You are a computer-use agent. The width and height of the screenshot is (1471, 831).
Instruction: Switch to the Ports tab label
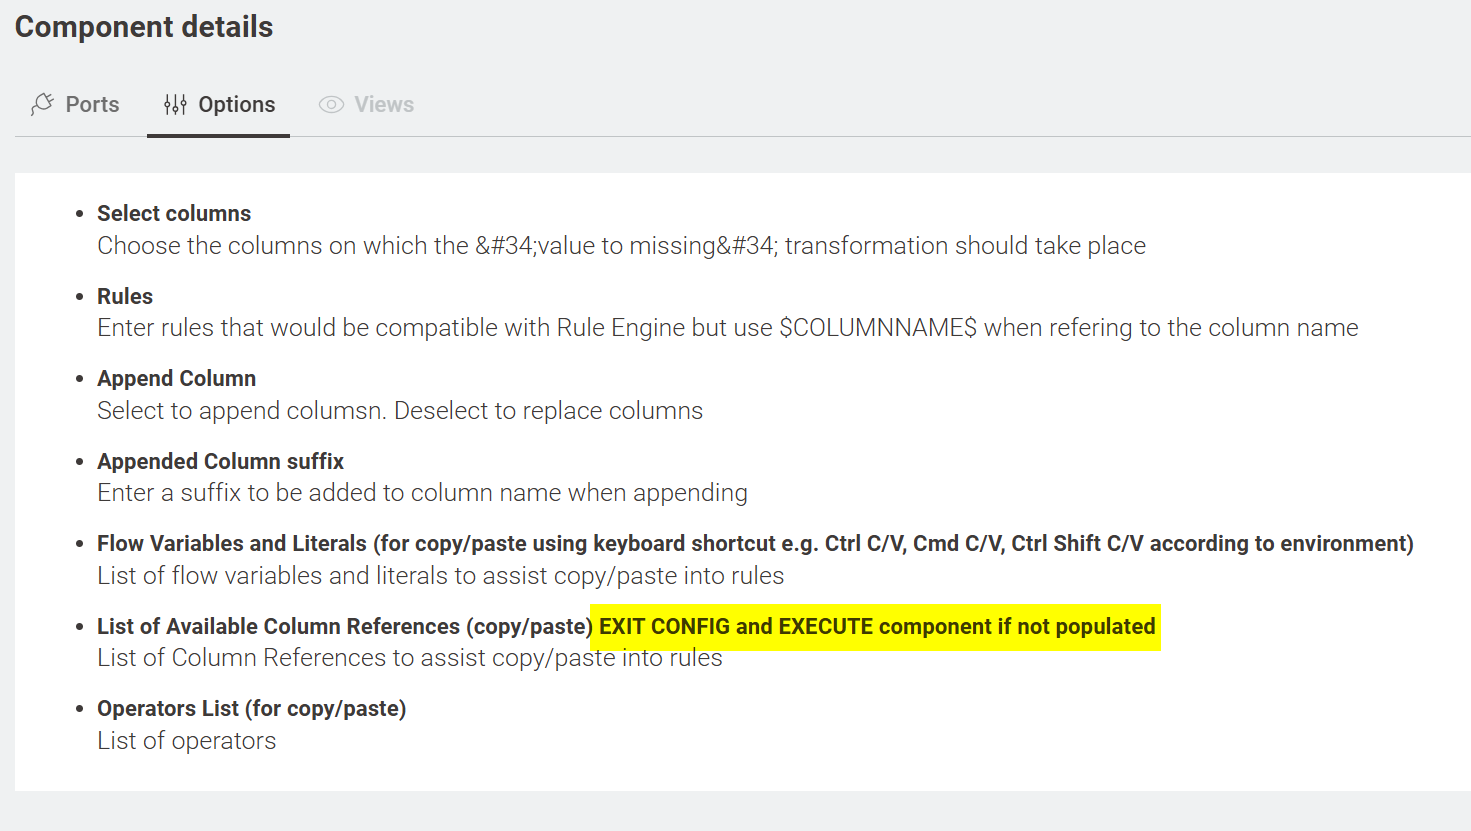[x=92, y=104]
